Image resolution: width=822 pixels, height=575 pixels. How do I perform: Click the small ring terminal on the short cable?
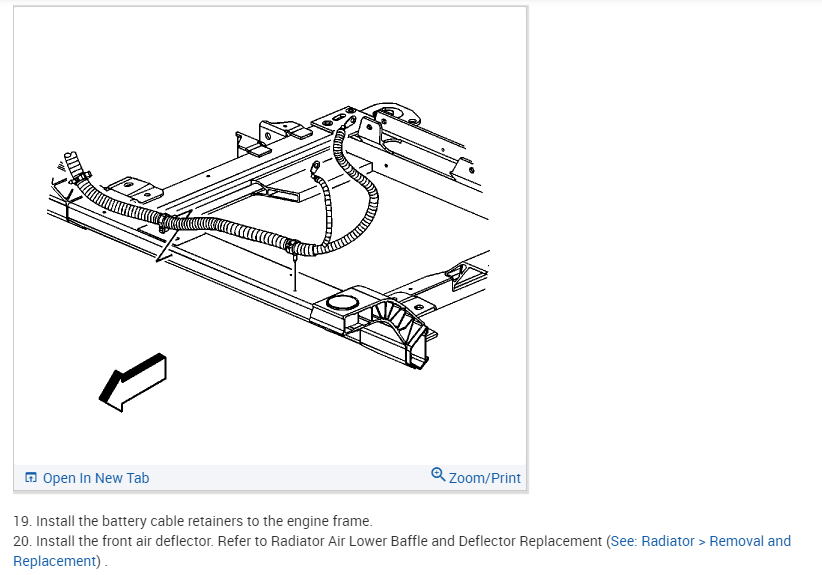pyautogui.click(x=315, y=168)
